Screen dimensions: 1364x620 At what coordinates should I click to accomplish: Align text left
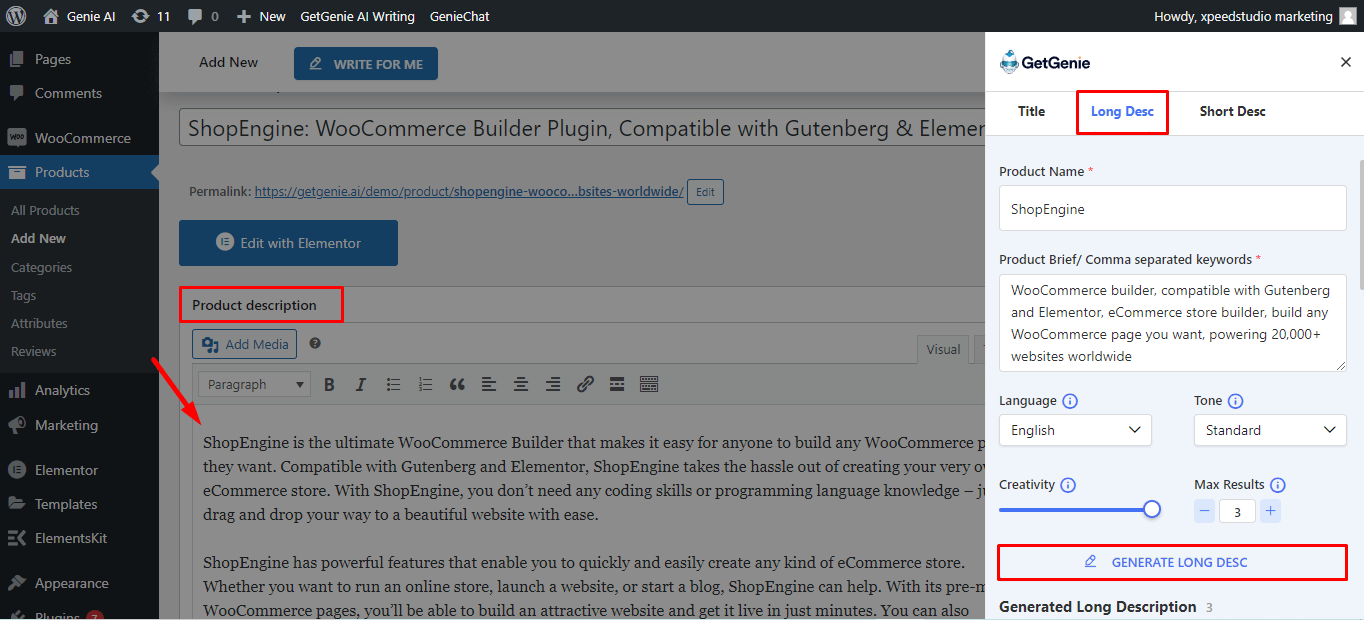click(489, 384)
